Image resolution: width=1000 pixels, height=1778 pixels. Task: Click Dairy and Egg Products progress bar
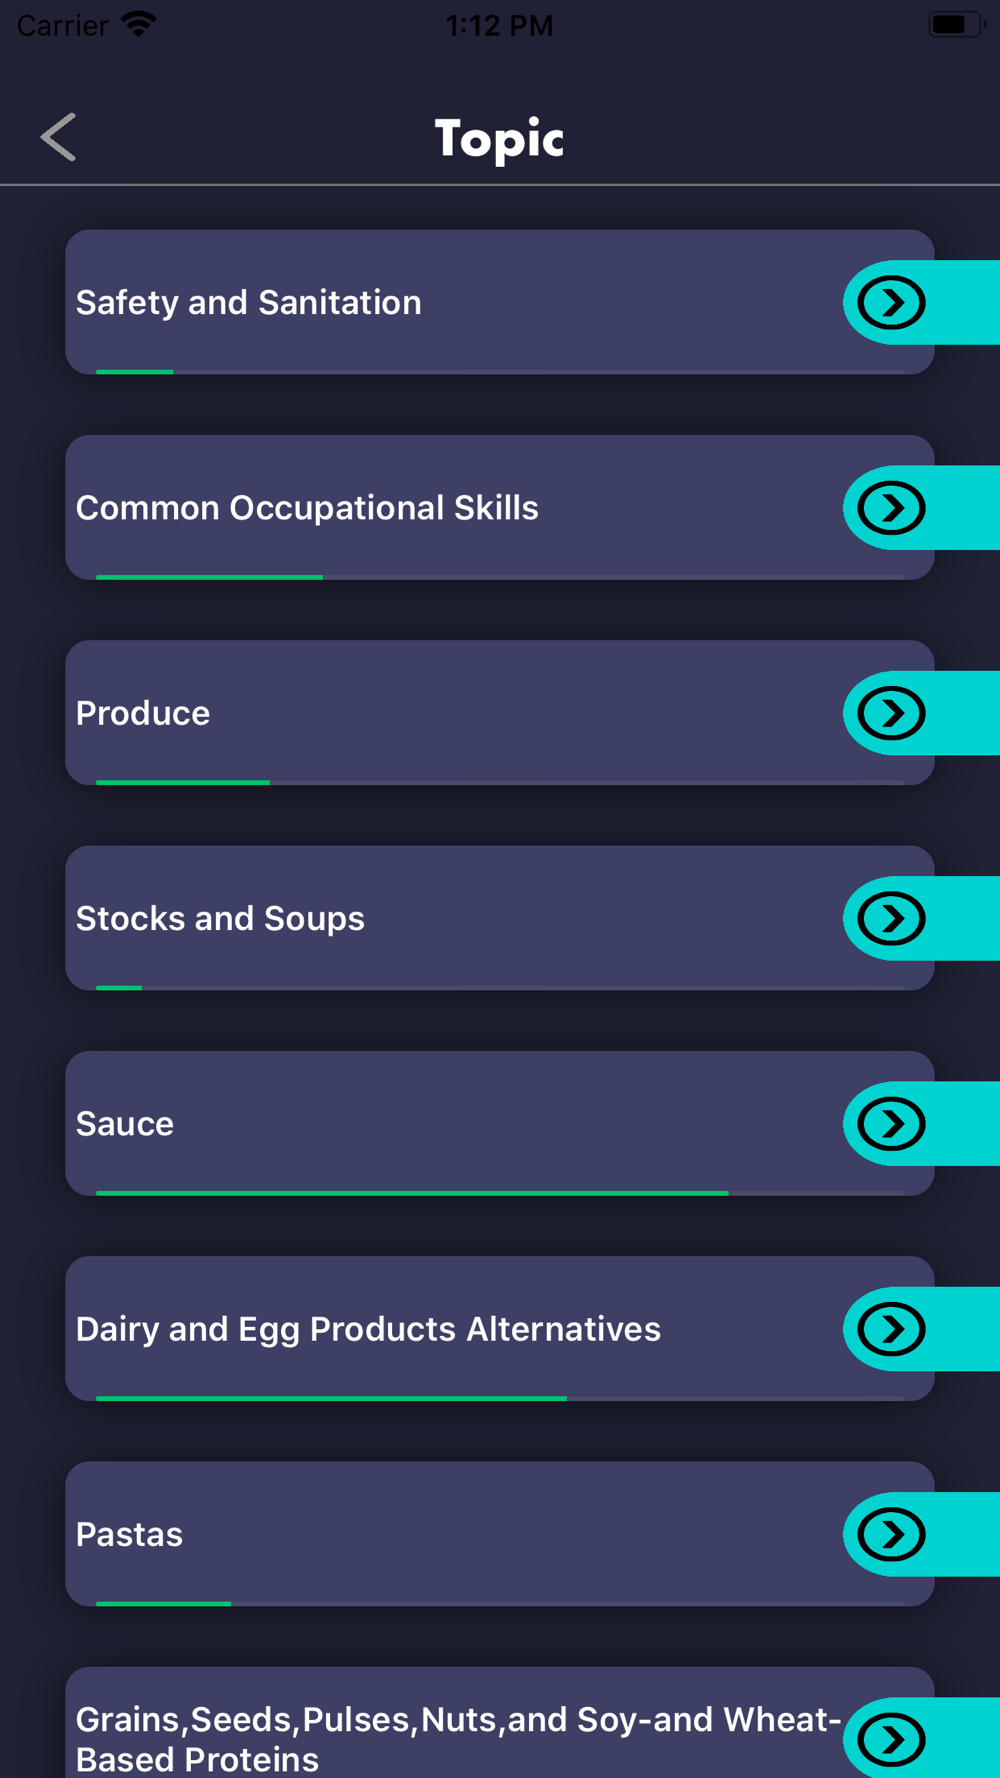point(500,1398)
